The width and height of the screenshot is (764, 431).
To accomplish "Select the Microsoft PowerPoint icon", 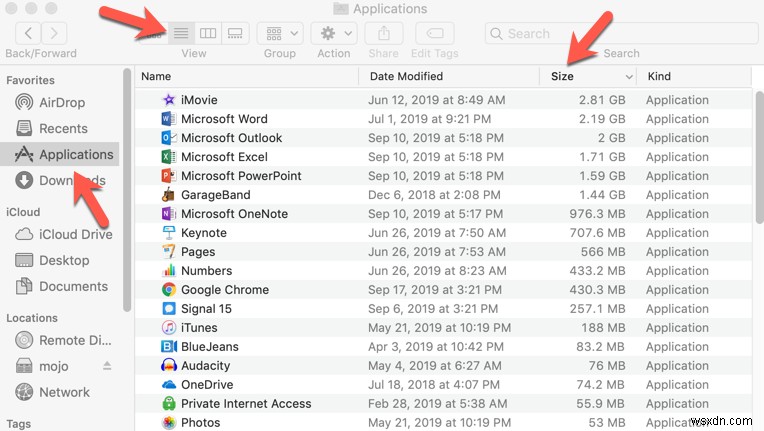I will tap(169, 176).
